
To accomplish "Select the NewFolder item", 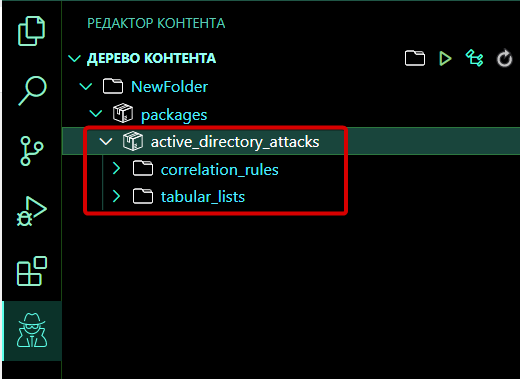I will (169, 87).
